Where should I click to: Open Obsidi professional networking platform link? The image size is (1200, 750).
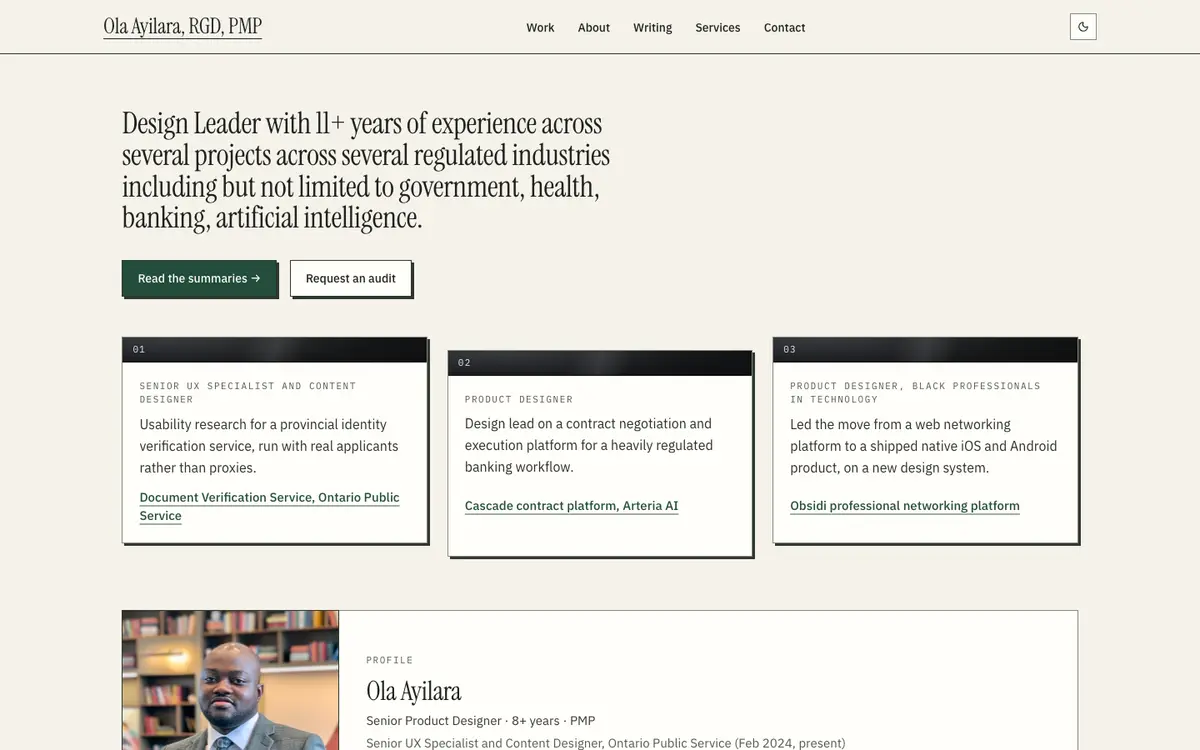click(905, 506)
